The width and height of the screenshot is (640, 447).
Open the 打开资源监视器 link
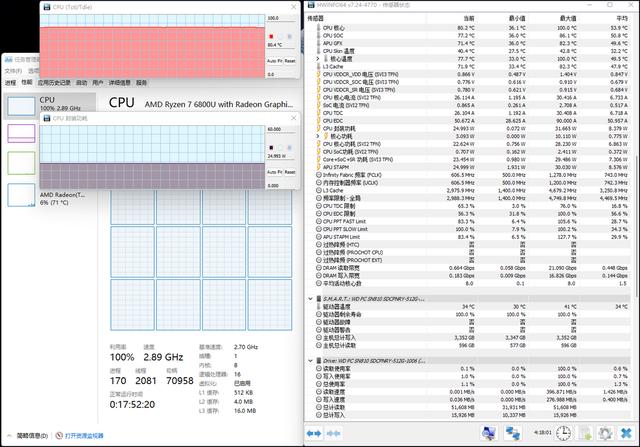point(84,436)
